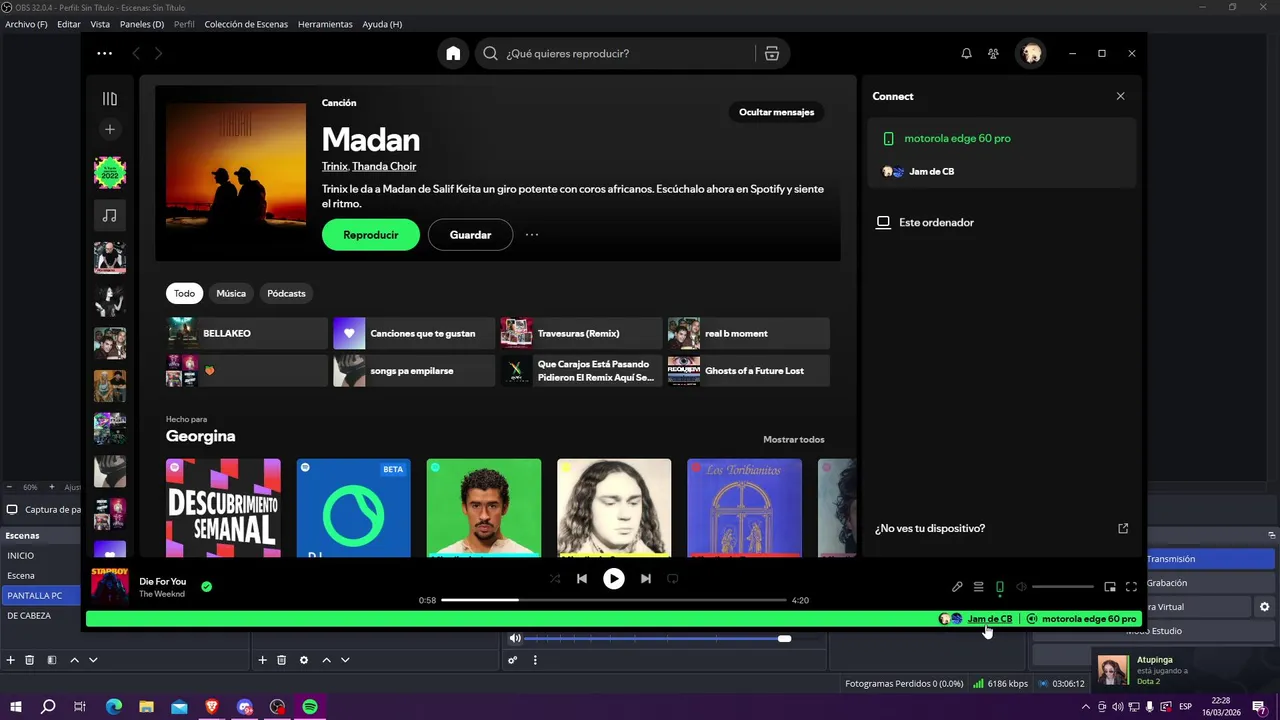Open Spotify browse icon beside search field

[771, 53]
